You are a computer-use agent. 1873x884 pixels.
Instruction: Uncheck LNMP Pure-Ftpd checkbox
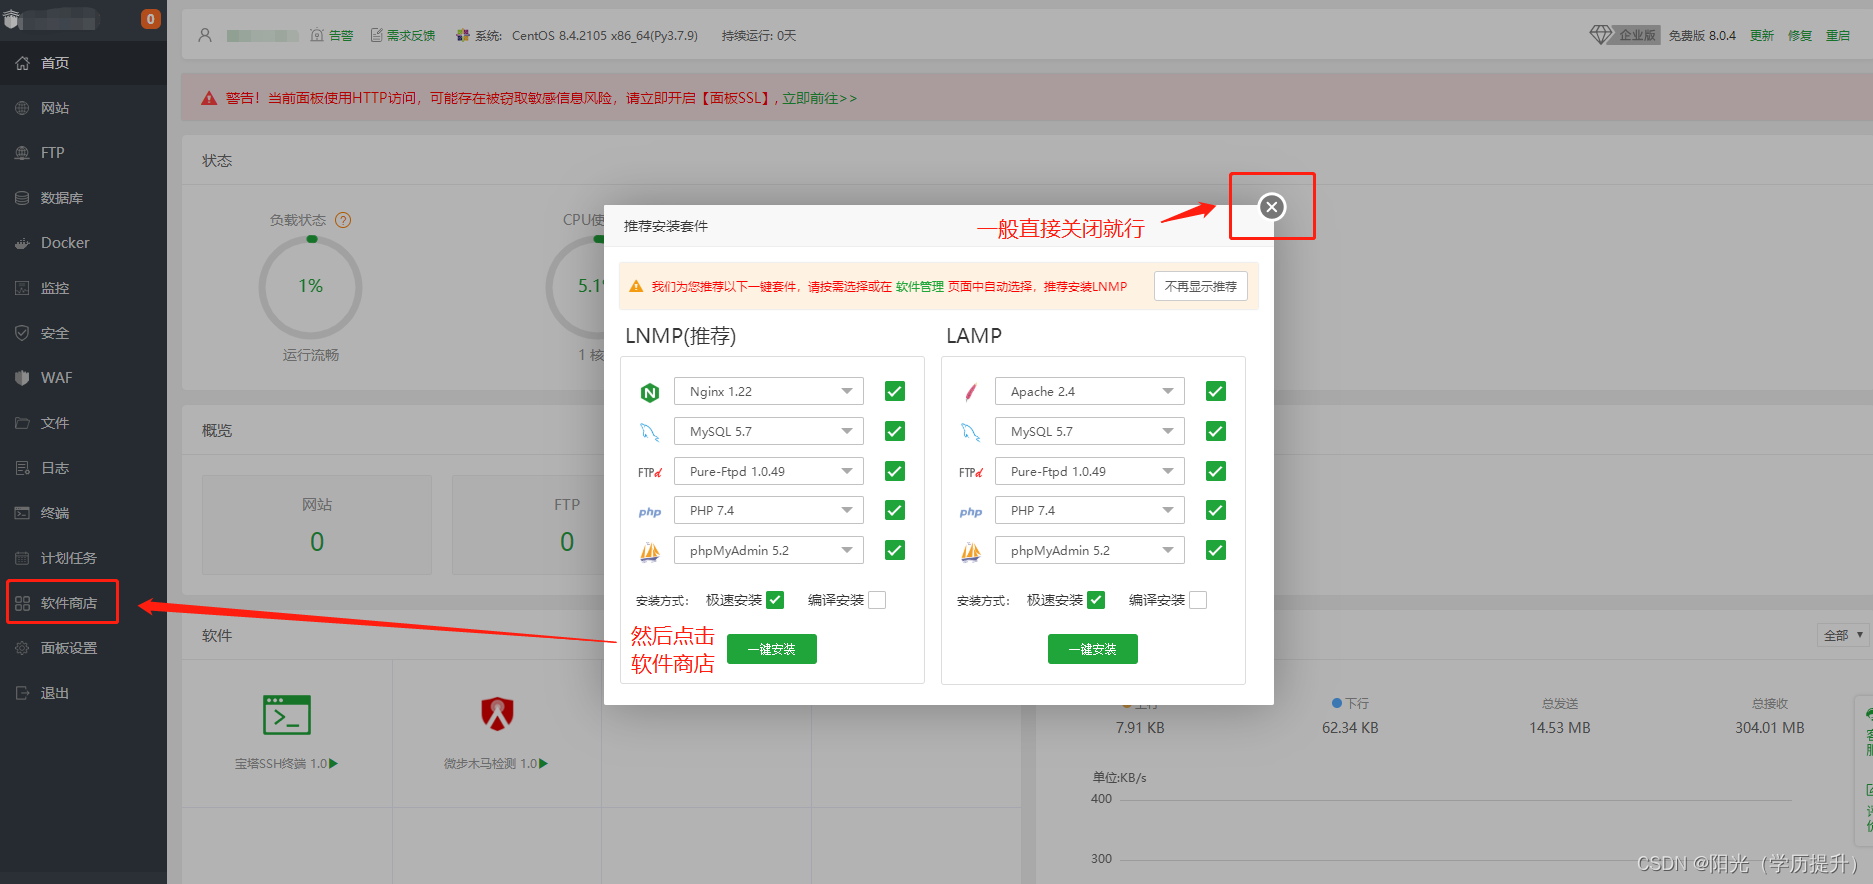pyautogui.click(x=895, y=471)
